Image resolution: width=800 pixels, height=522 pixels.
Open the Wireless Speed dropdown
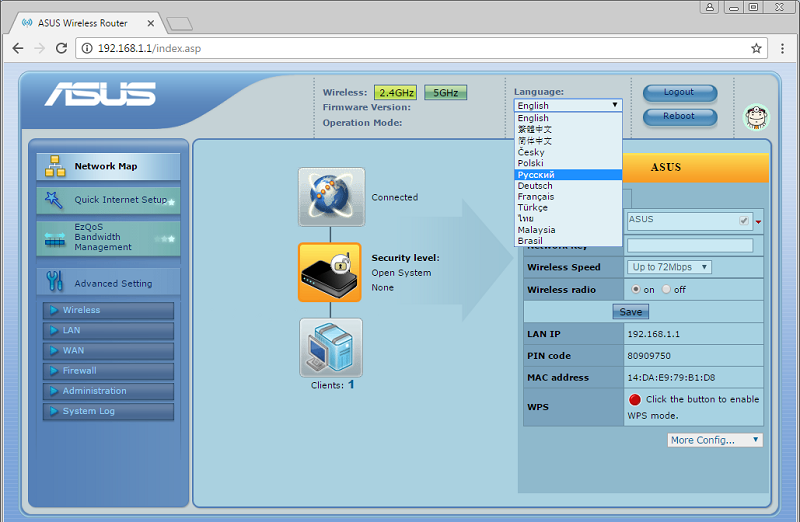click(669, 267)
